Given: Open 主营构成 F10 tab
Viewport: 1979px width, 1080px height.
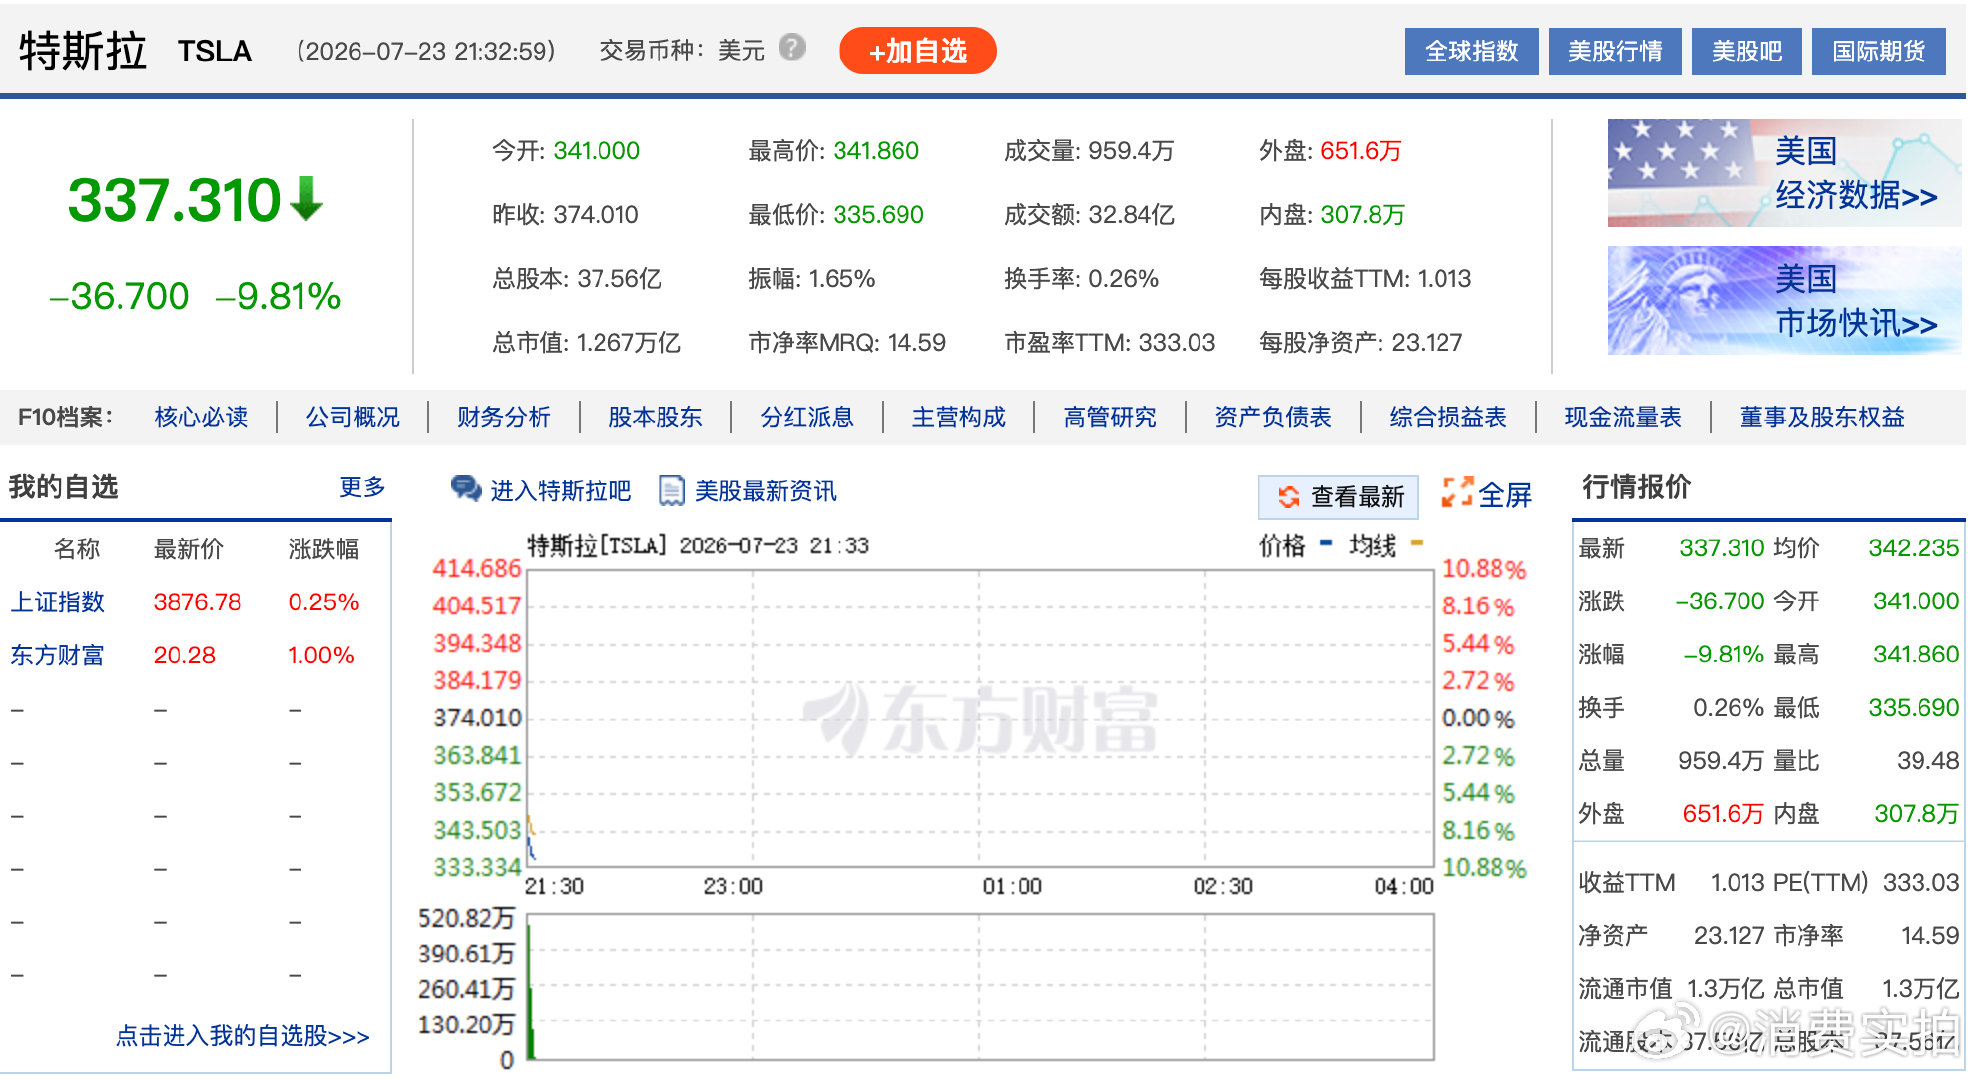Looking at the screenshot, I should click(958, 417).
